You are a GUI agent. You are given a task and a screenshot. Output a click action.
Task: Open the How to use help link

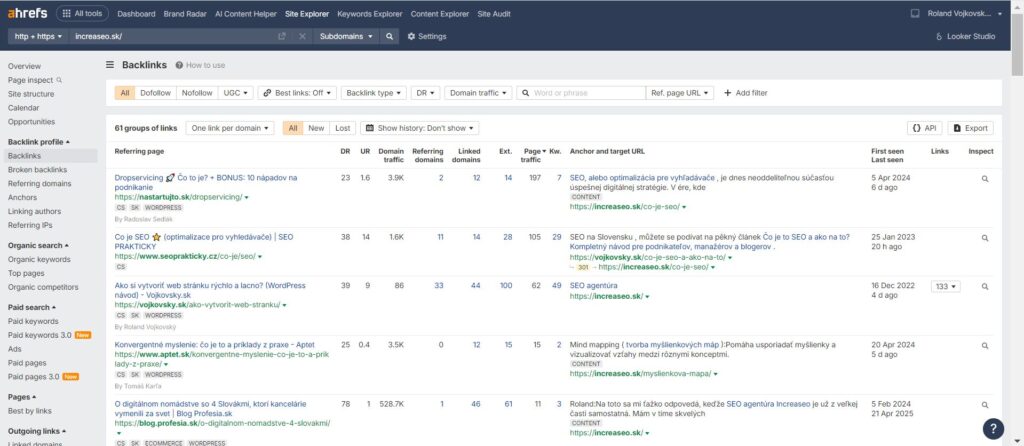coord(200,65)
